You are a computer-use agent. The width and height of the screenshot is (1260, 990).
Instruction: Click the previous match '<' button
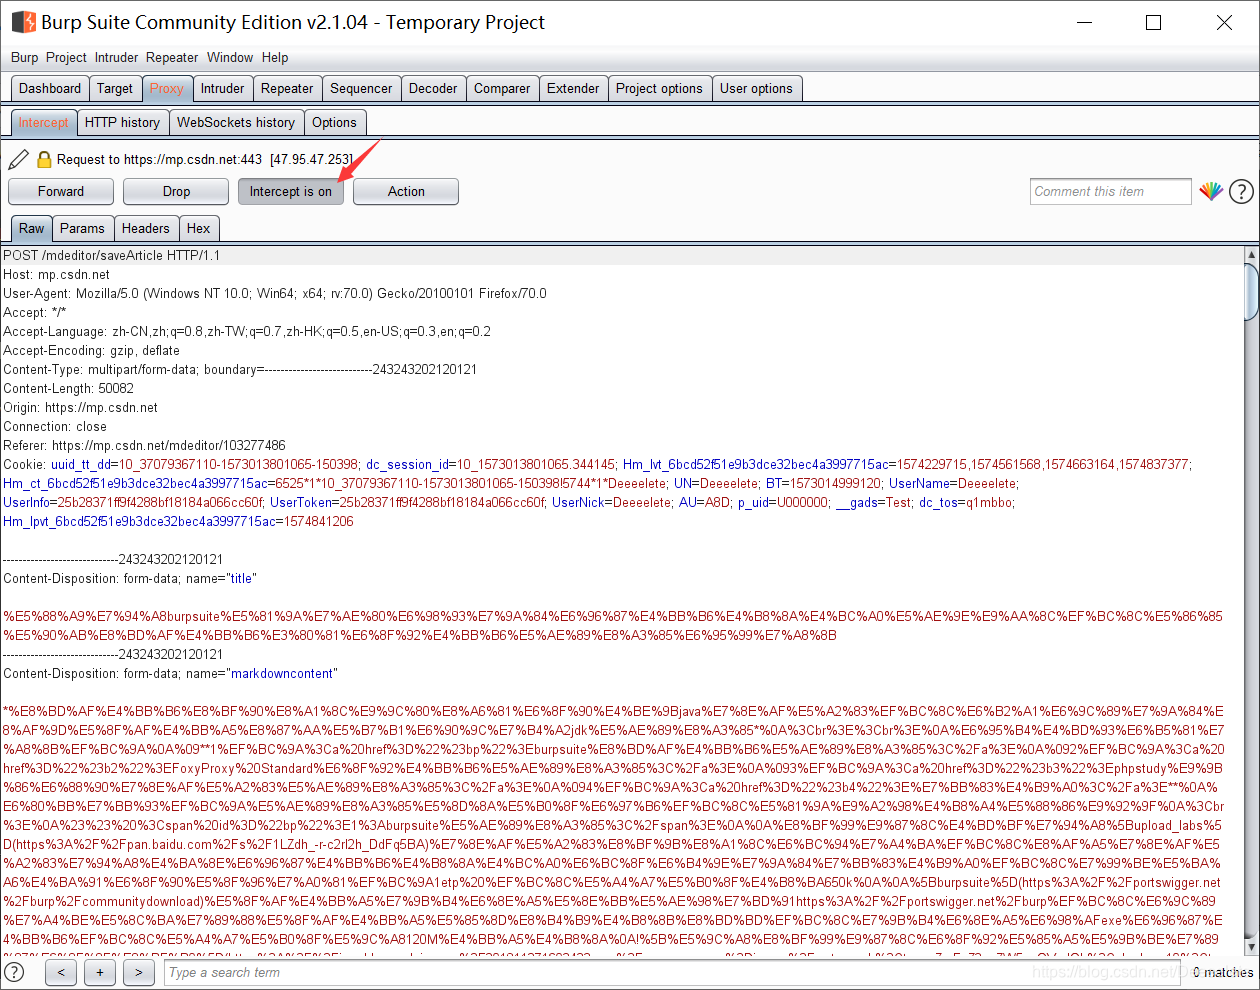[61, 972]
